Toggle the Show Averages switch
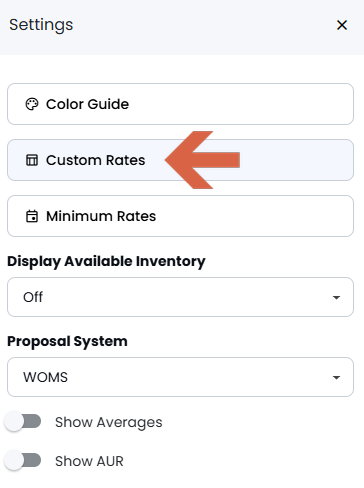The image size is (364, 488). coord(23,422)
